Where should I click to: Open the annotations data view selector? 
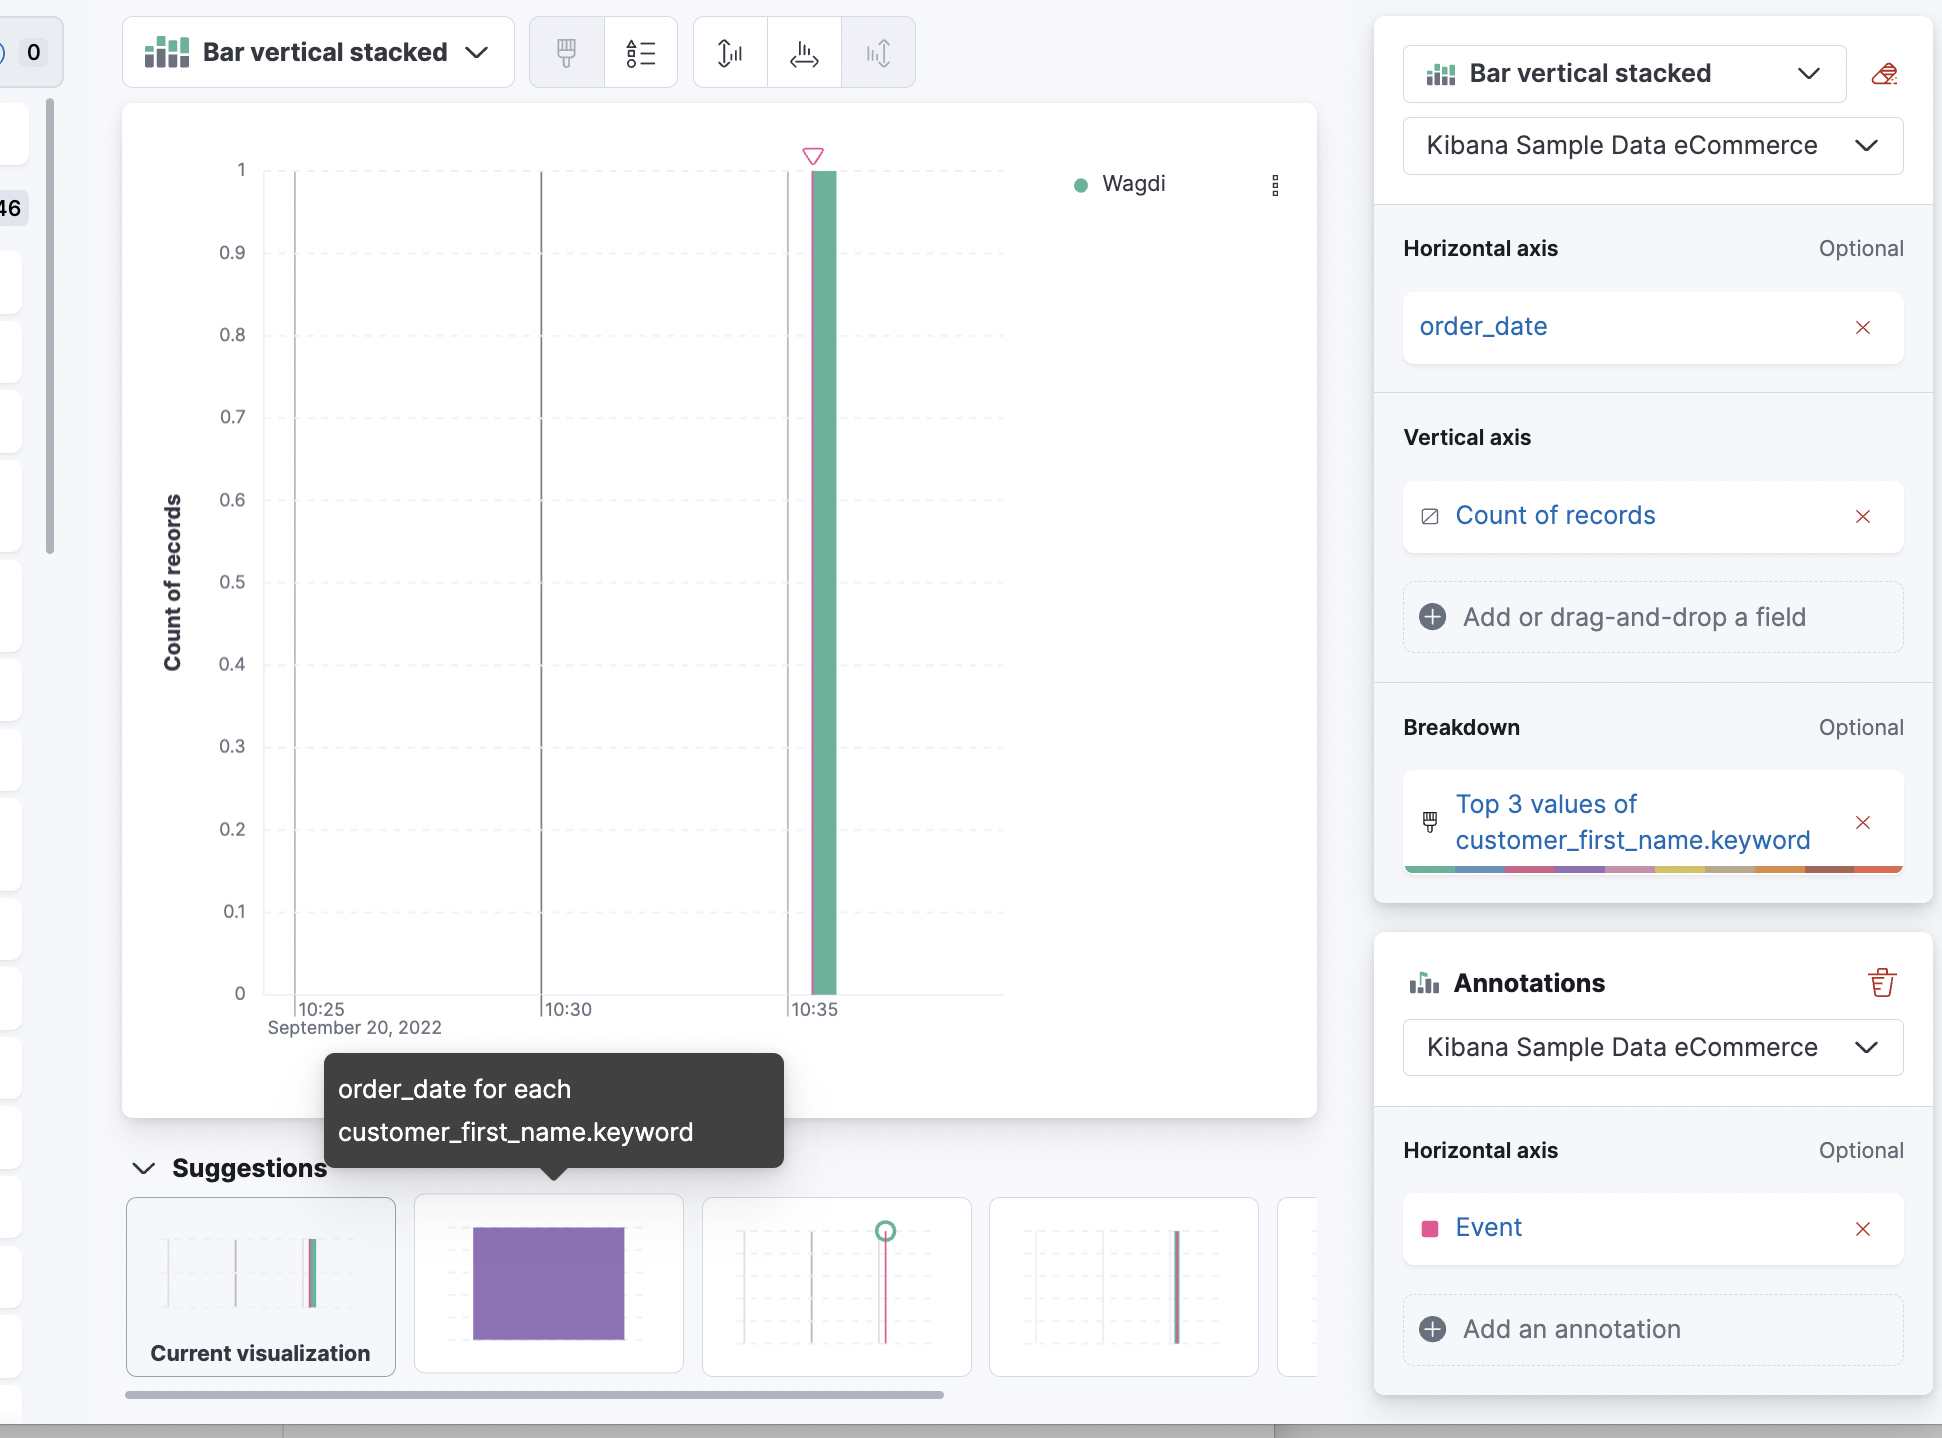point(1651,1047)
